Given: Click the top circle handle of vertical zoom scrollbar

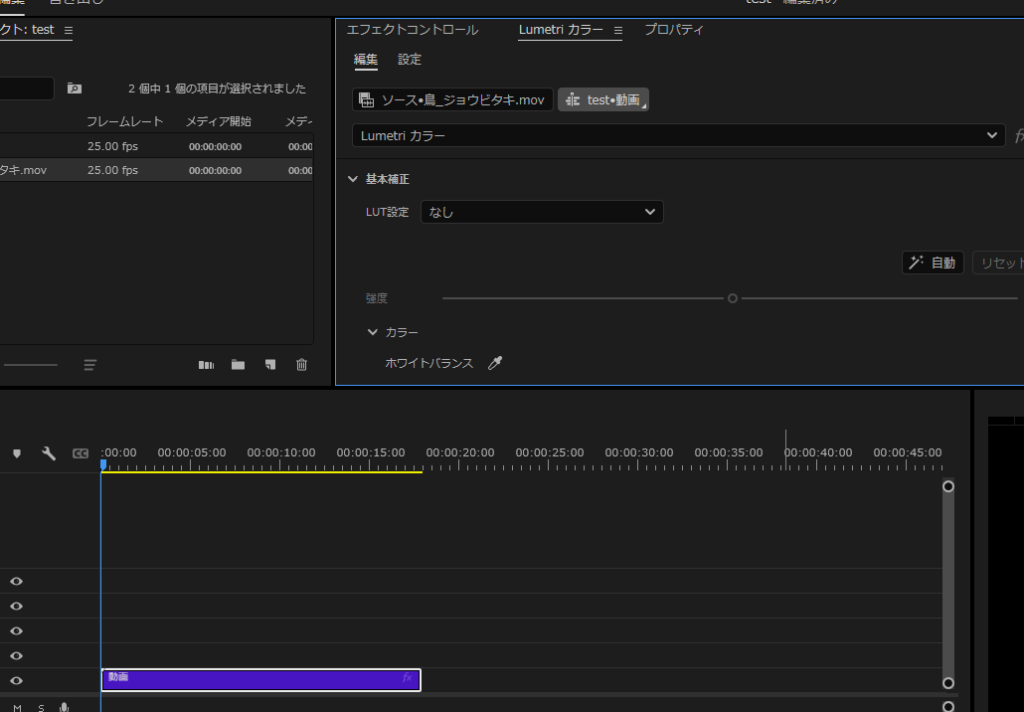Looking at the screenshot, I should tap(948, 487).
